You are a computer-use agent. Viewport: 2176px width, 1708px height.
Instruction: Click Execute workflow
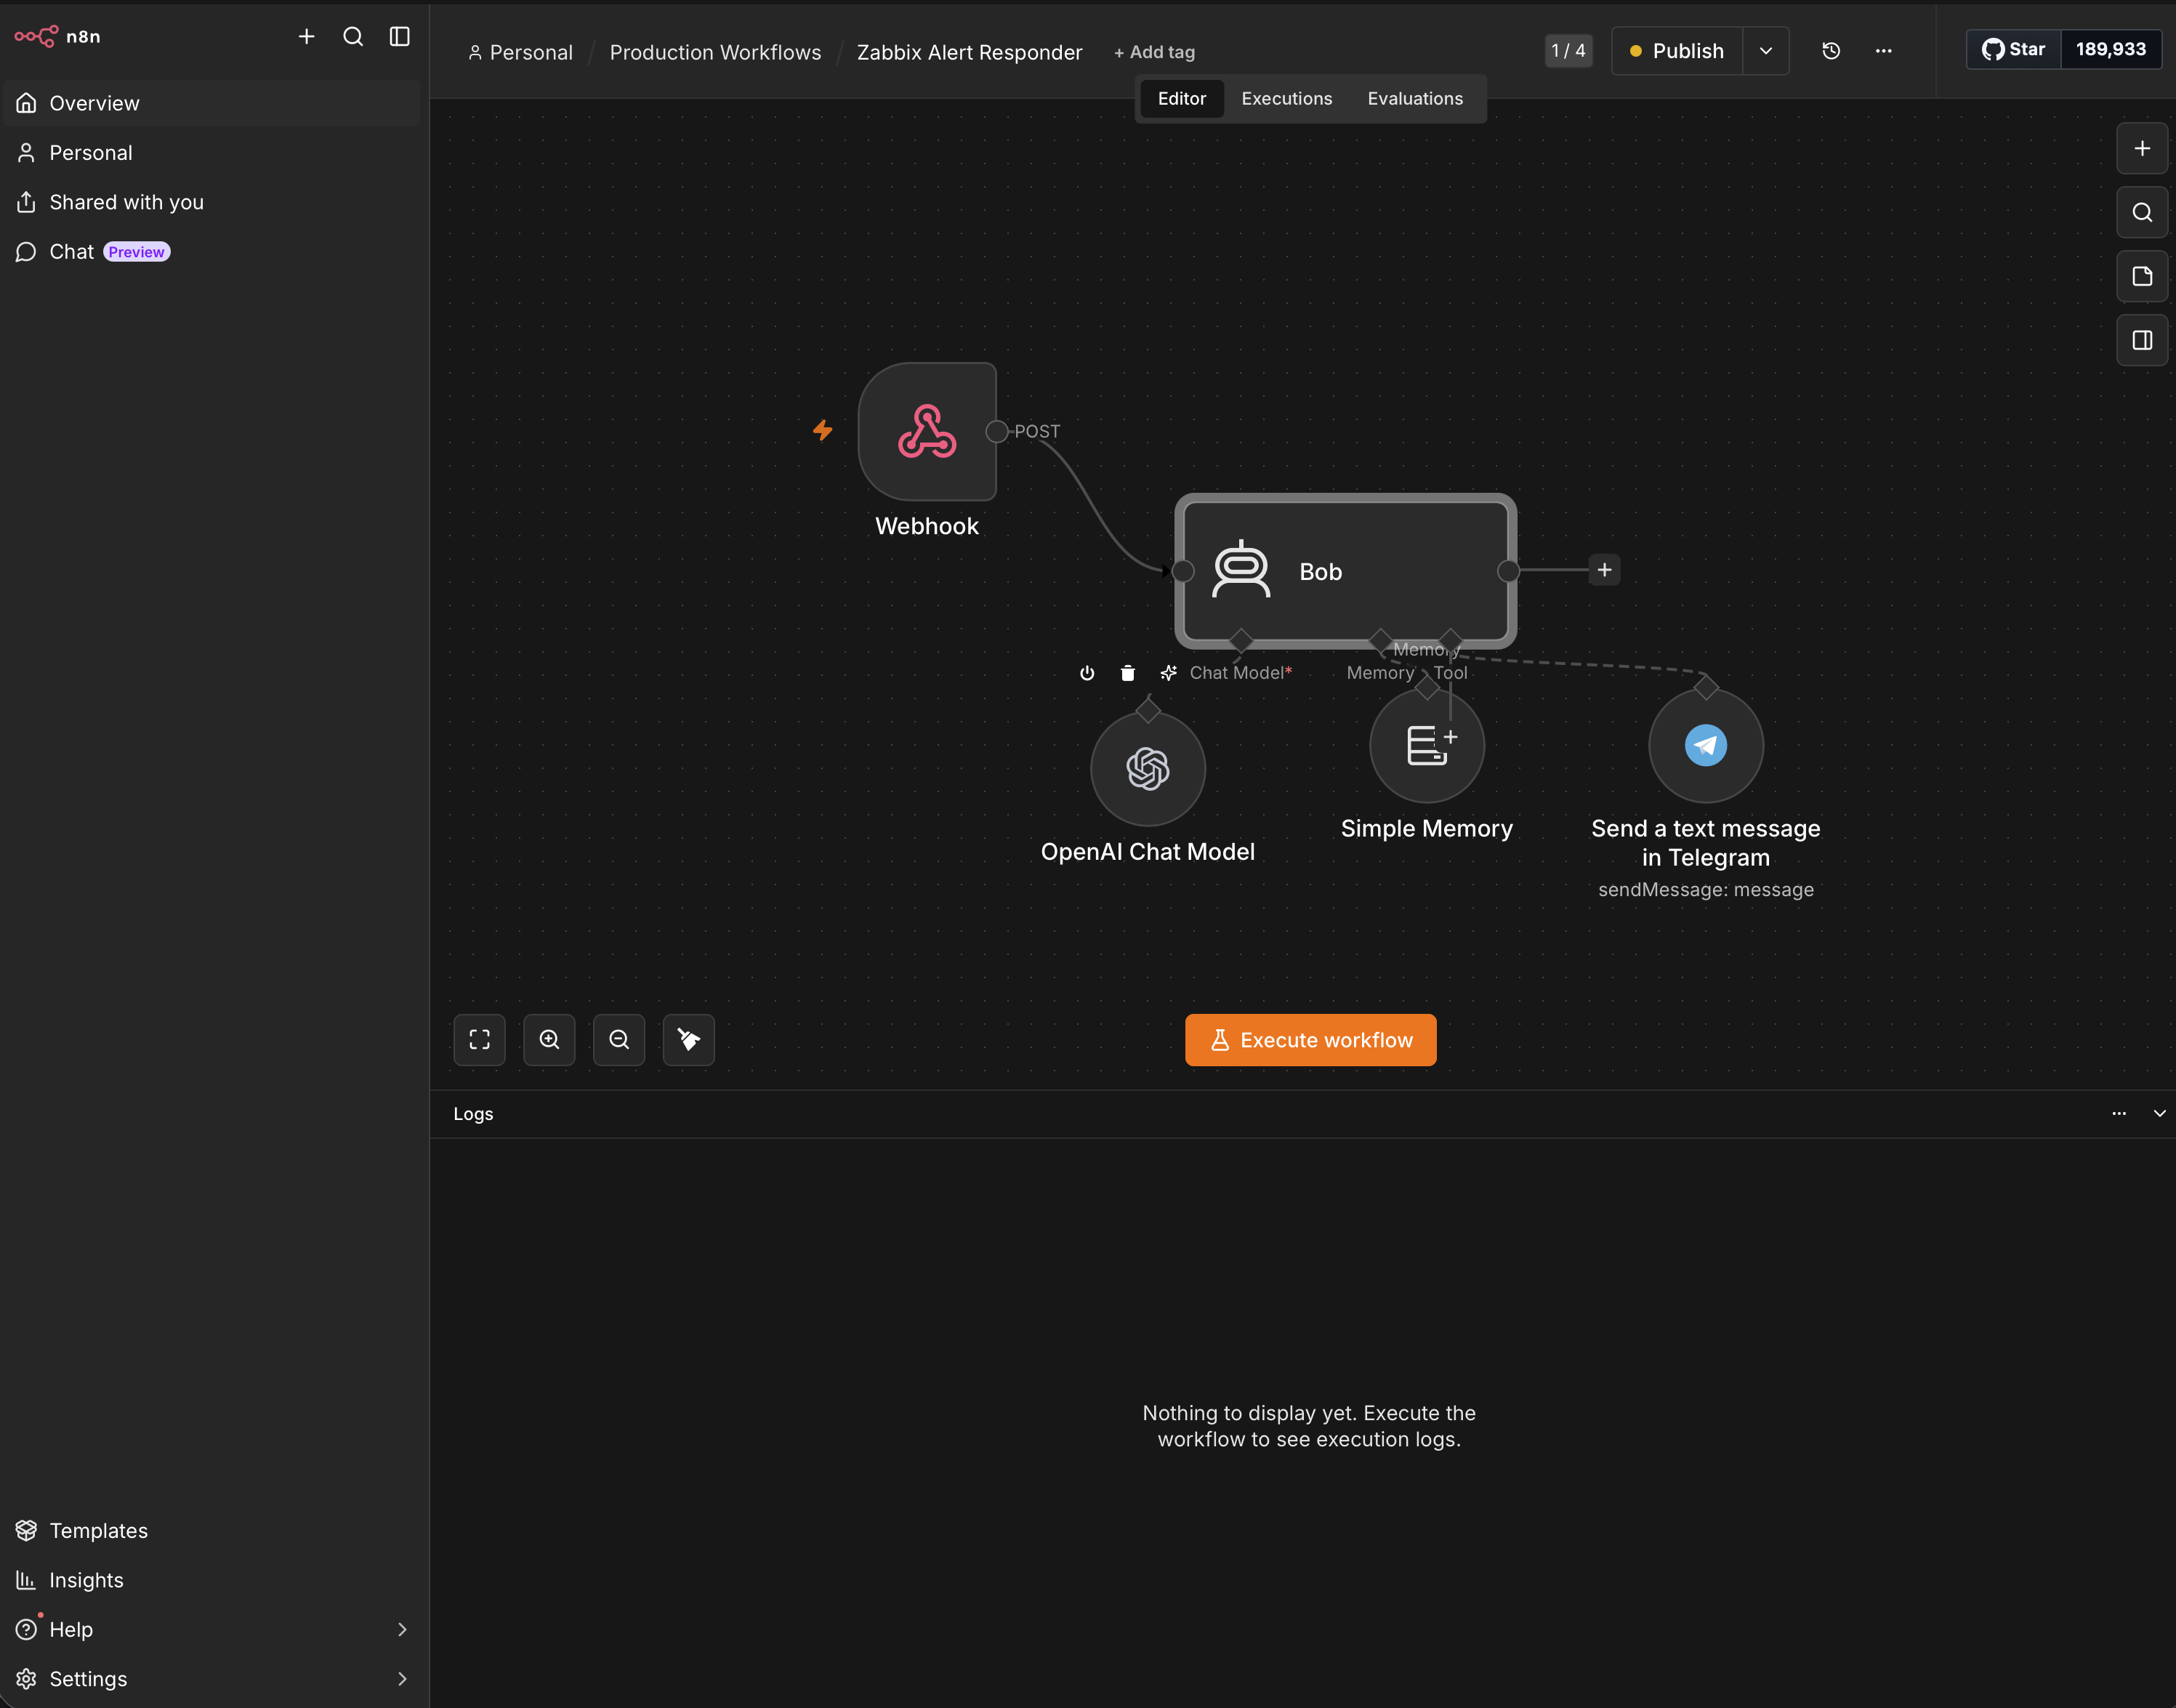(1311, 1040)
